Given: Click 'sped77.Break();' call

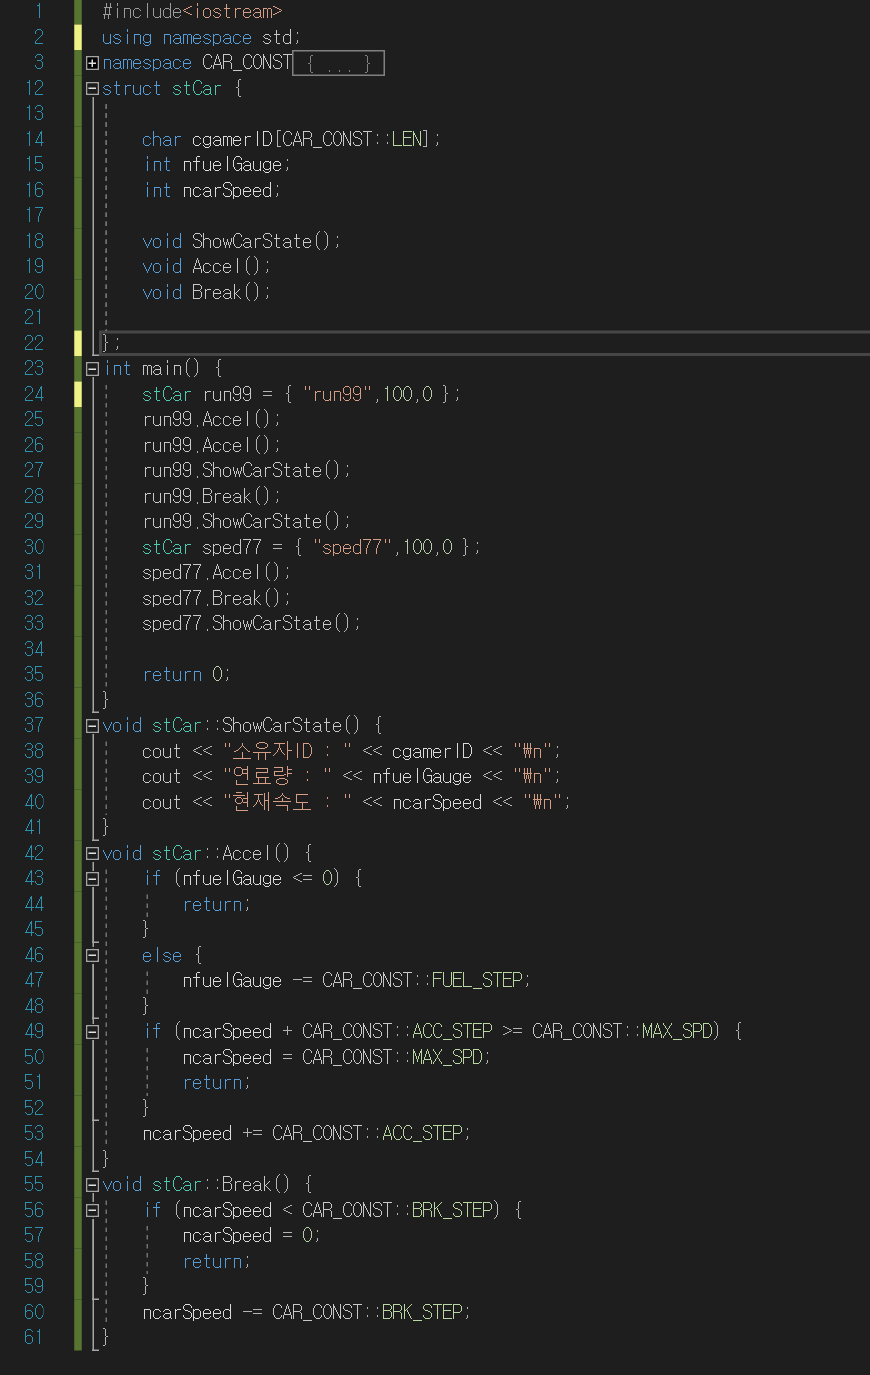Looking at the screenshot, I should click(x=216, y=599).
